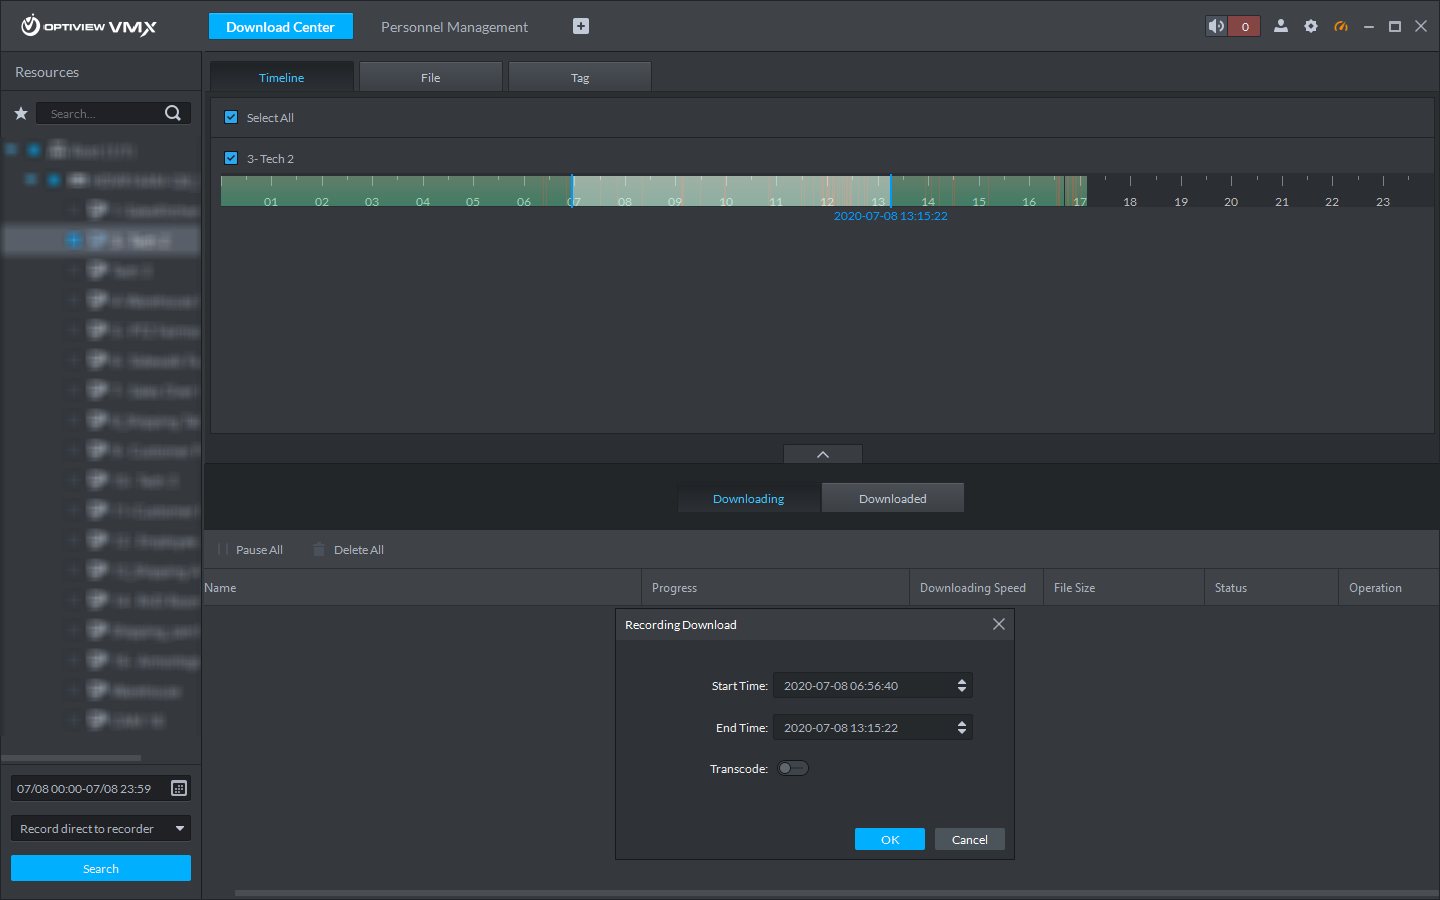Viewport: 1440px width, 900px height.
Task: Collapse the timeline panel with the chevron
Action: click(x=822, y=453)
